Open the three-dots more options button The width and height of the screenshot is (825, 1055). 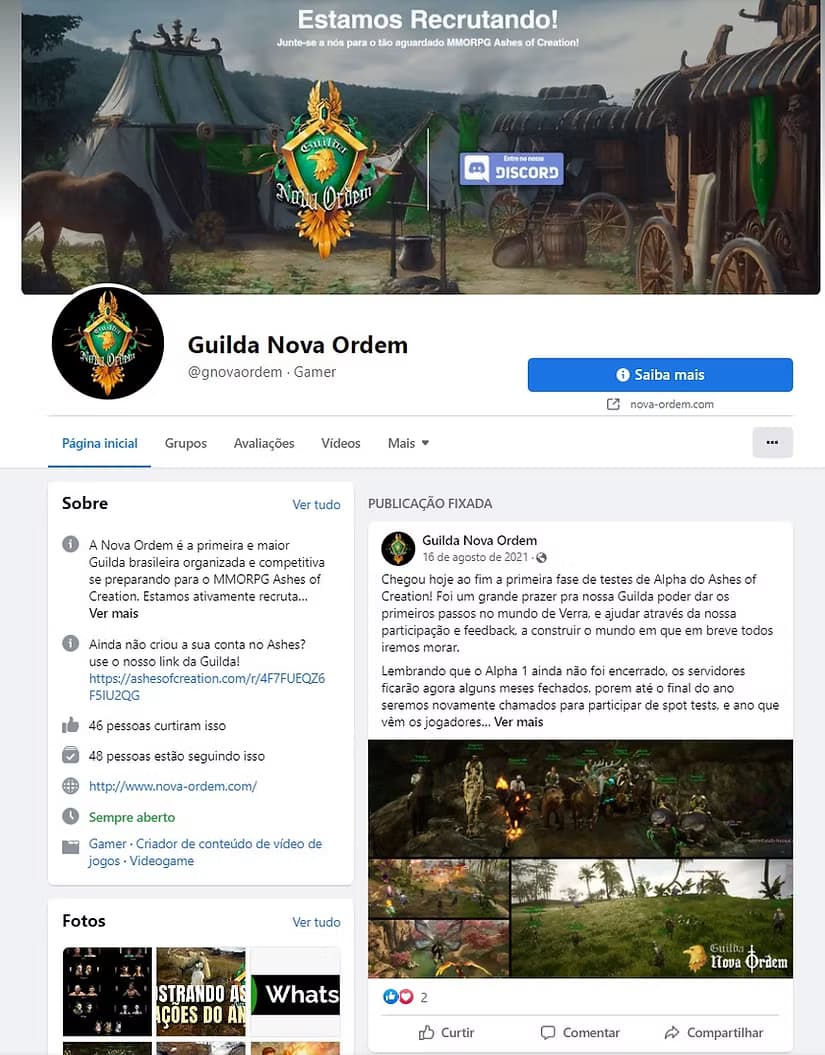tap(773, 443)
